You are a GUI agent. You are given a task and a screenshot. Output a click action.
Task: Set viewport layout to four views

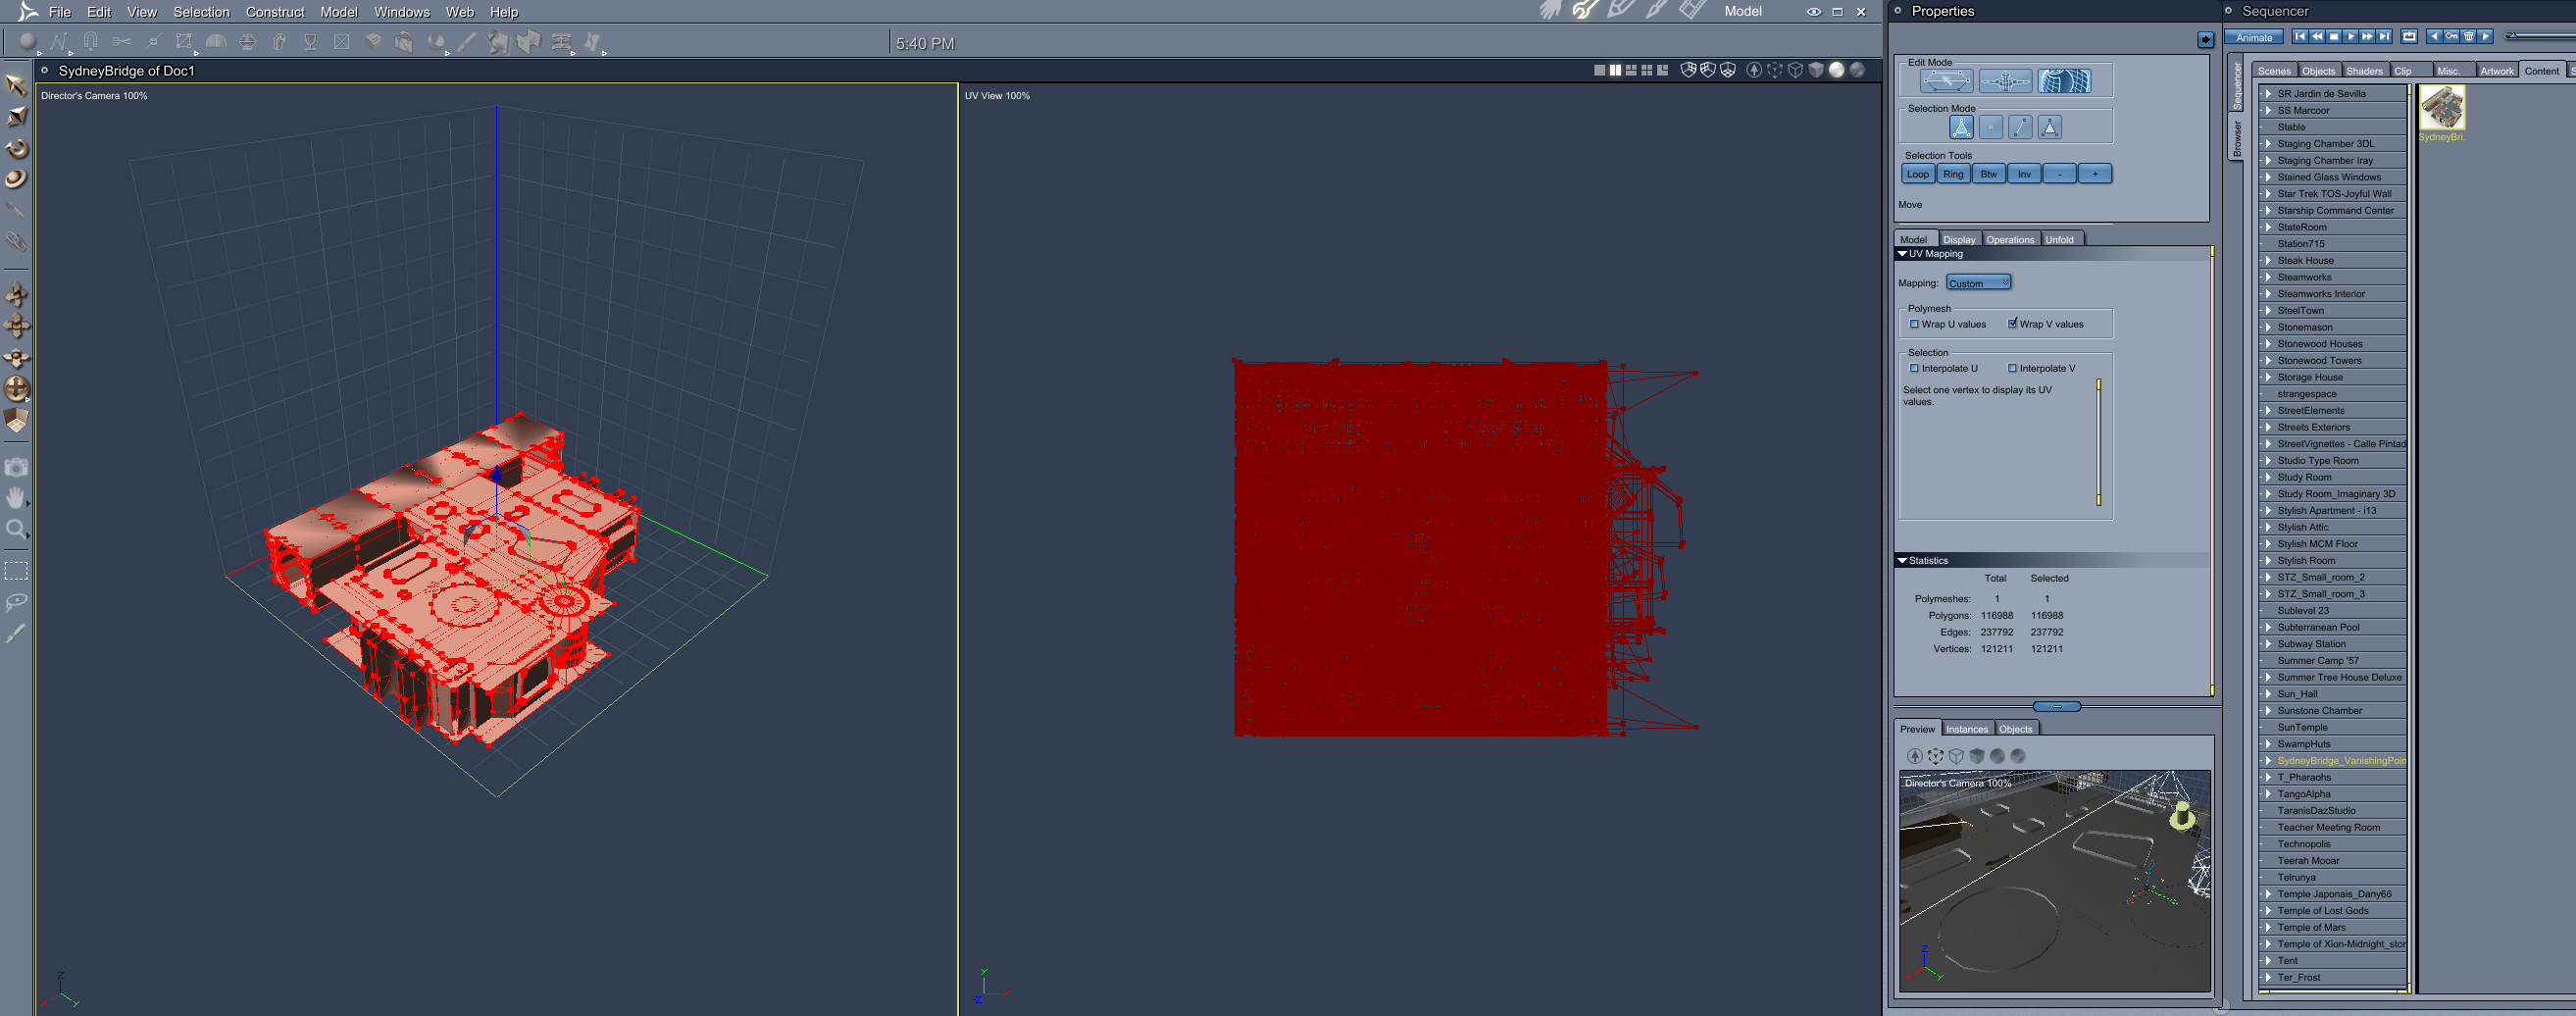pos(1646,70)
